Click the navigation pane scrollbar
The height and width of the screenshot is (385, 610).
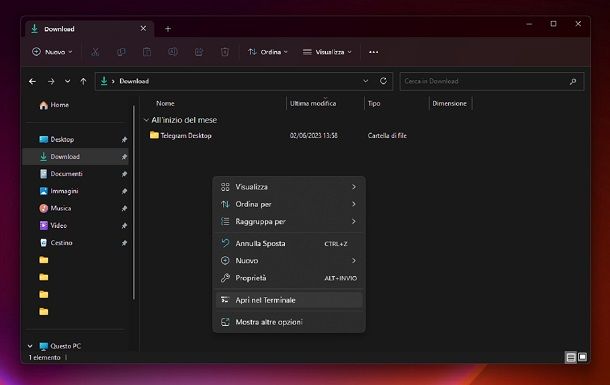coord(134,202)
